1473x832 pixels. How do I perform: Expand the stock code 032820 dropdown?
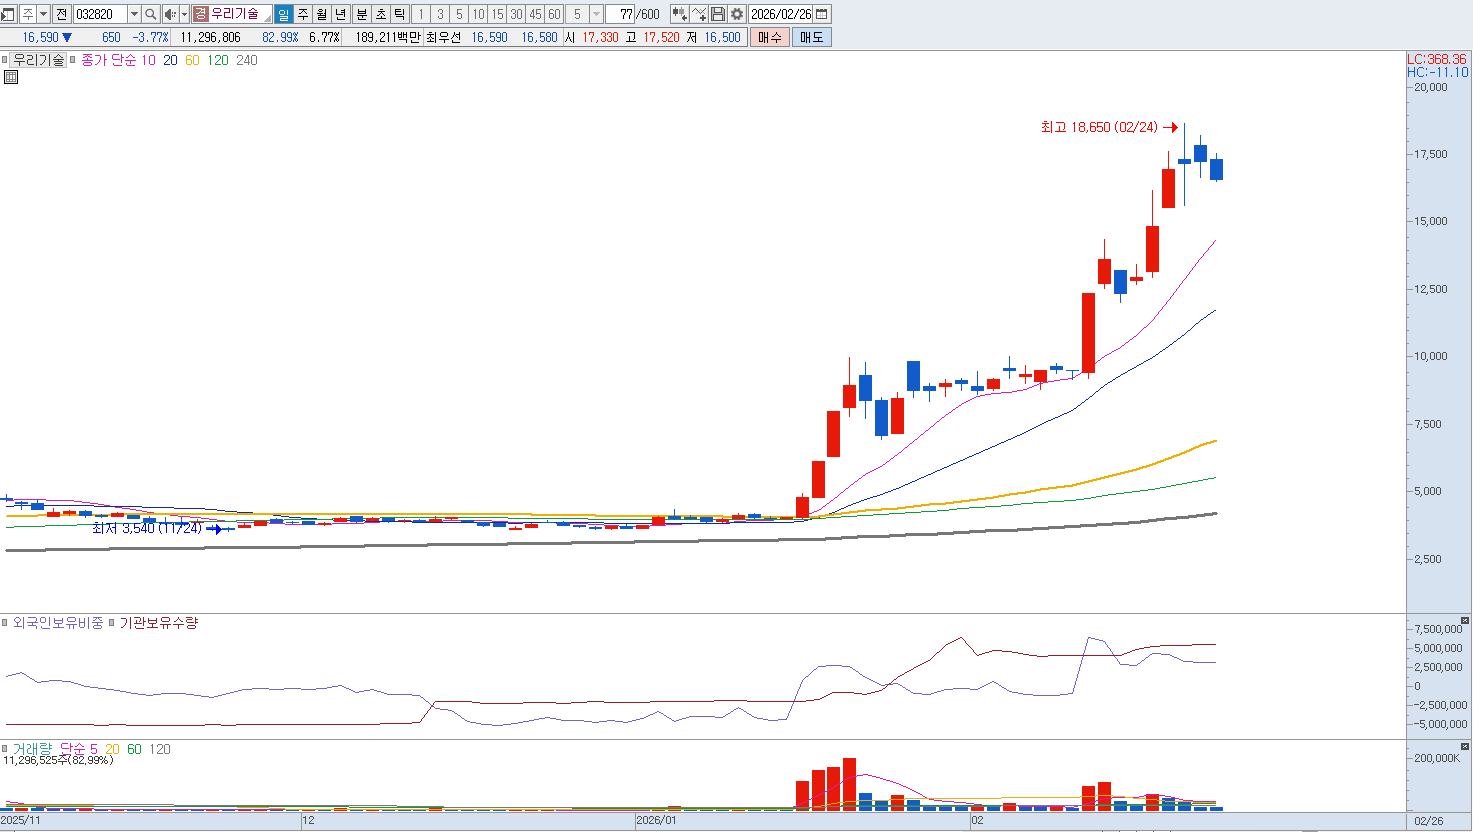coord(134,14)
